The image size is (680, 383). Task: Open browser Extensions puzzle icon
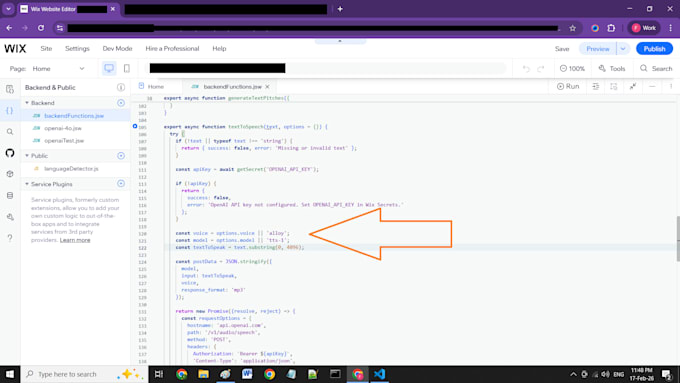pyautogui.click(x=611, y=28)
